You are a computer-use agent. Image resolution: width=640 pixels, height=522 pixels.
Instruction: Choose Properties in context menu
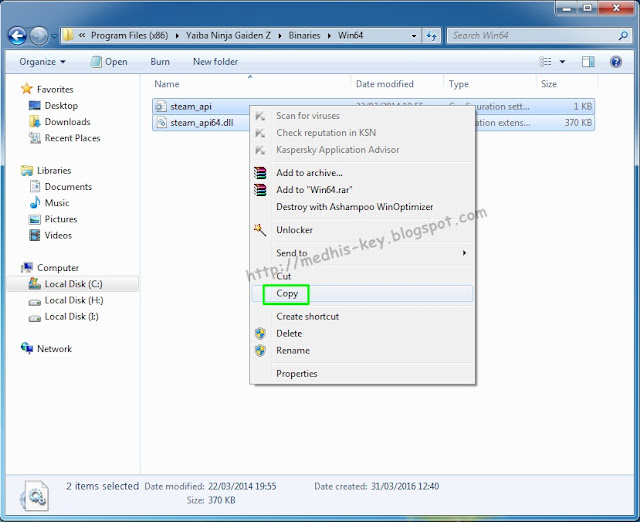coord(362,374)
